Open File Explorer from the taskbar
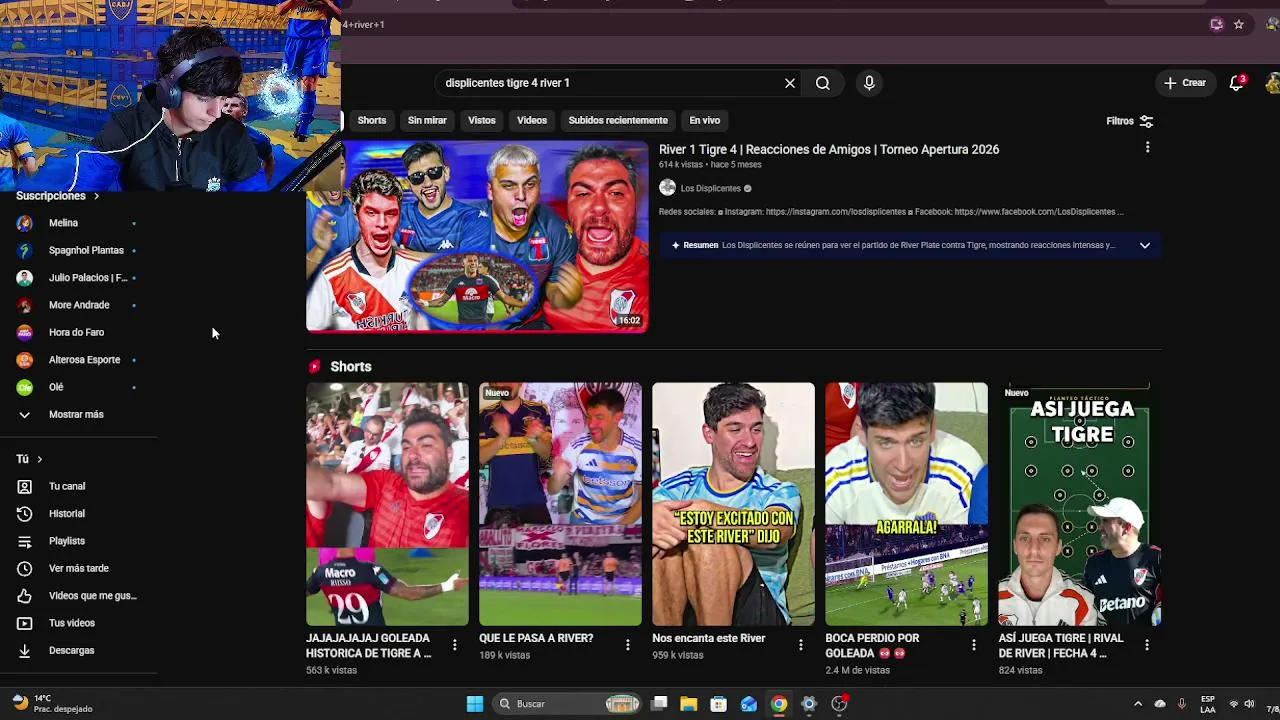This screenshot has height=720, width=1280. tap(688, 704)
